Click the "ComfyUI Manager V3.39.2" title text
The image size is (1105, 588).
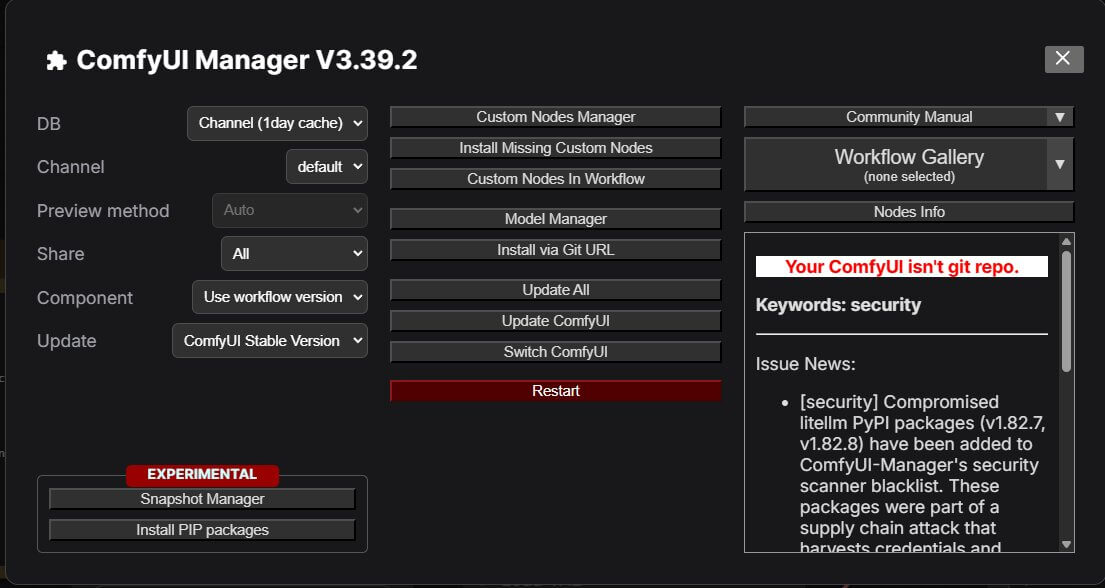click(x=247, y=60)
